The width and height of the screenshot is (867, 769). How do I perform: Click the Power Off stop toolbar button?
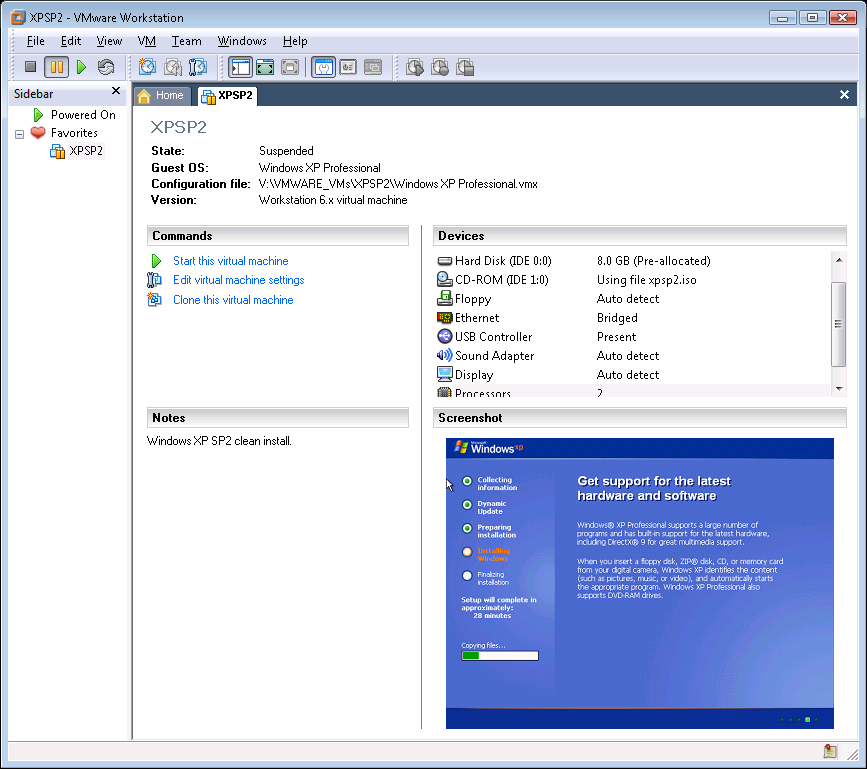[x=30, y=67]
